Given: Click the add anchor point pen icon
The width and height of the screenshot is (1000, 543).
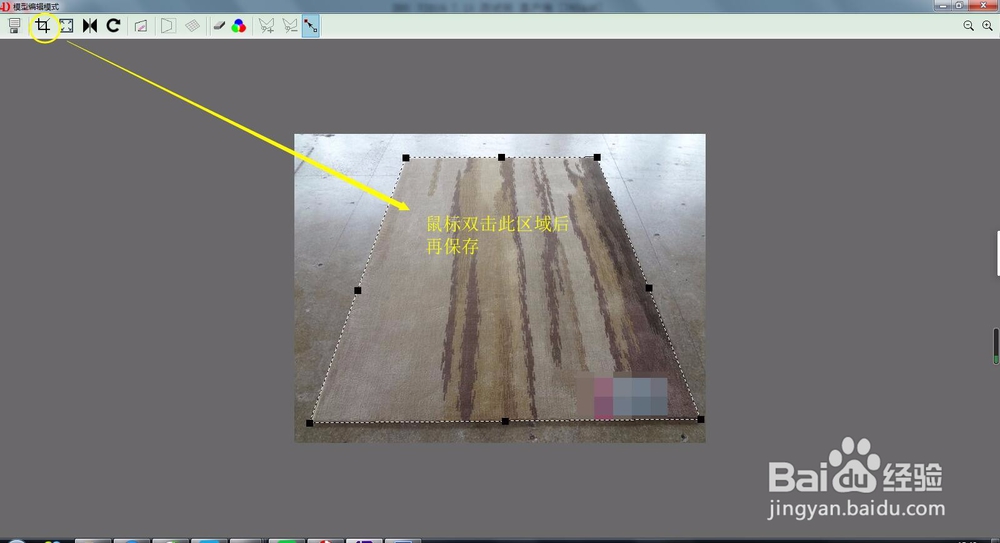Looking at the screenshot, I should point(266,26).
